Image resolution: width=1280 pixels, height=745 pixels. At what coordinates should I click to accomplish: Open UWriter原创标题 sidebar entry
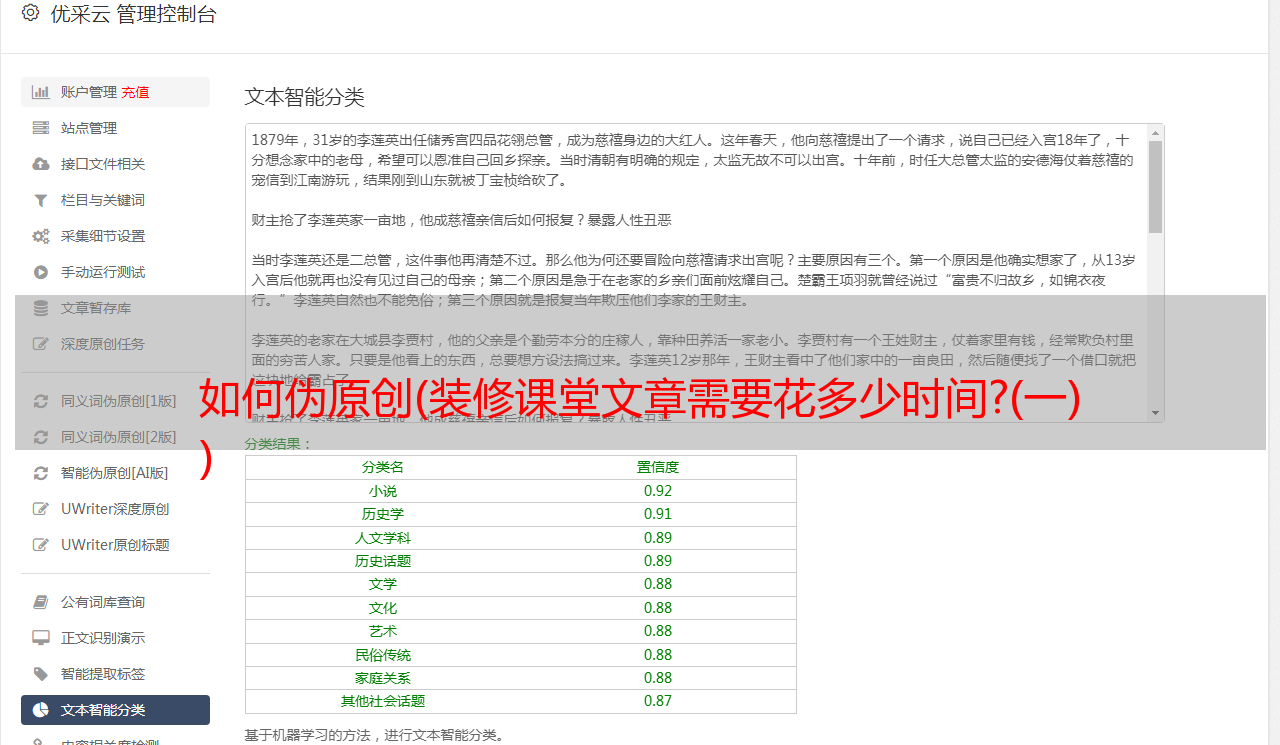click(115, 545)
